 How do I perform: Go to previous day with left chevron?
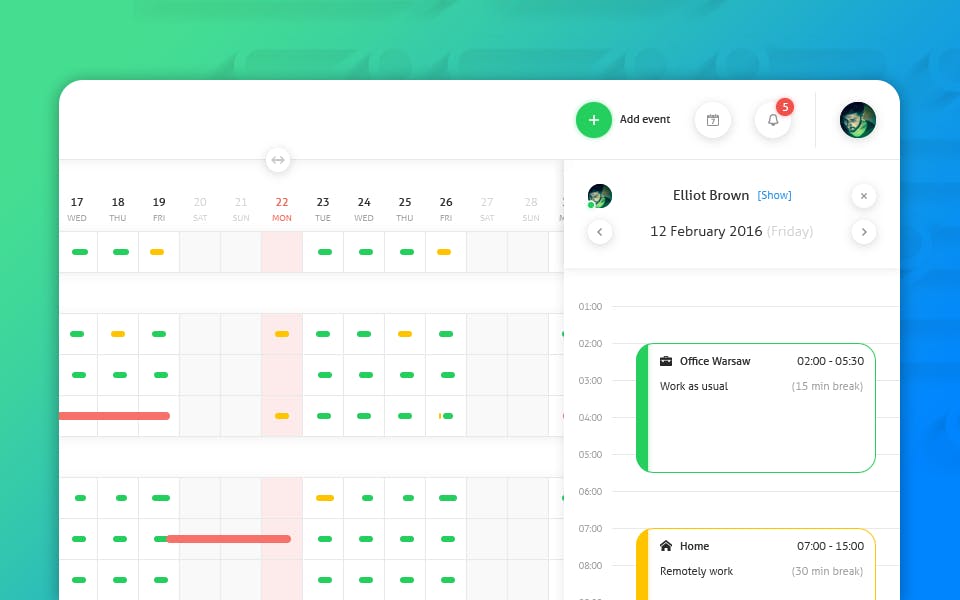599,232
